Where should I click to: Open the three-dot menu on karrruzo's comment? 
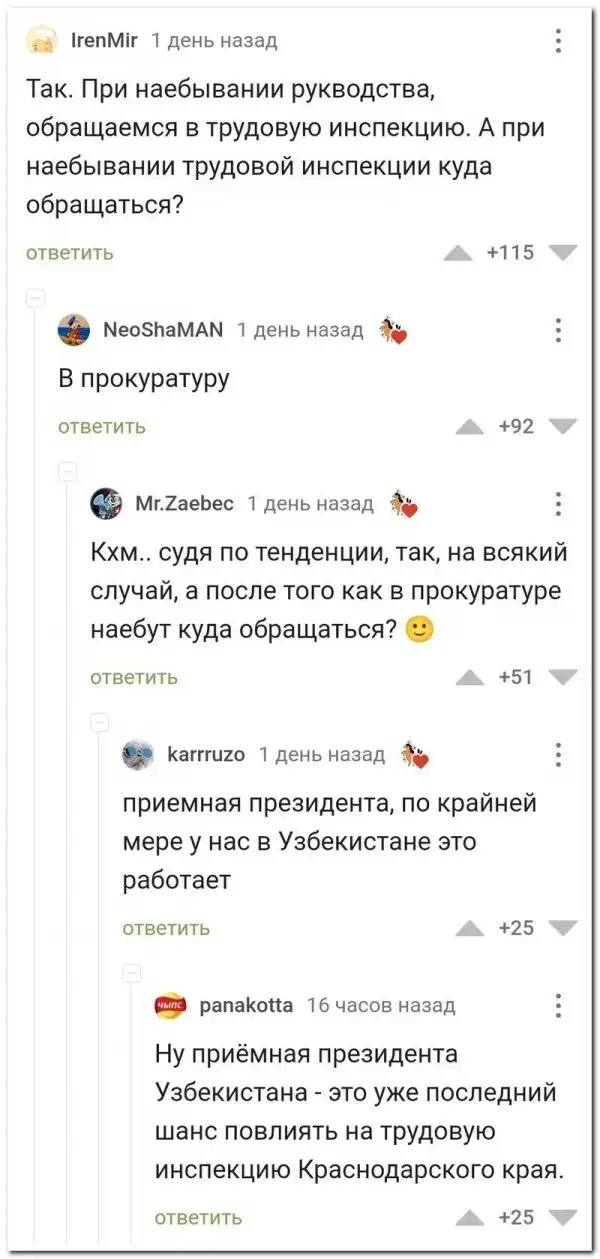pos(558,754)
